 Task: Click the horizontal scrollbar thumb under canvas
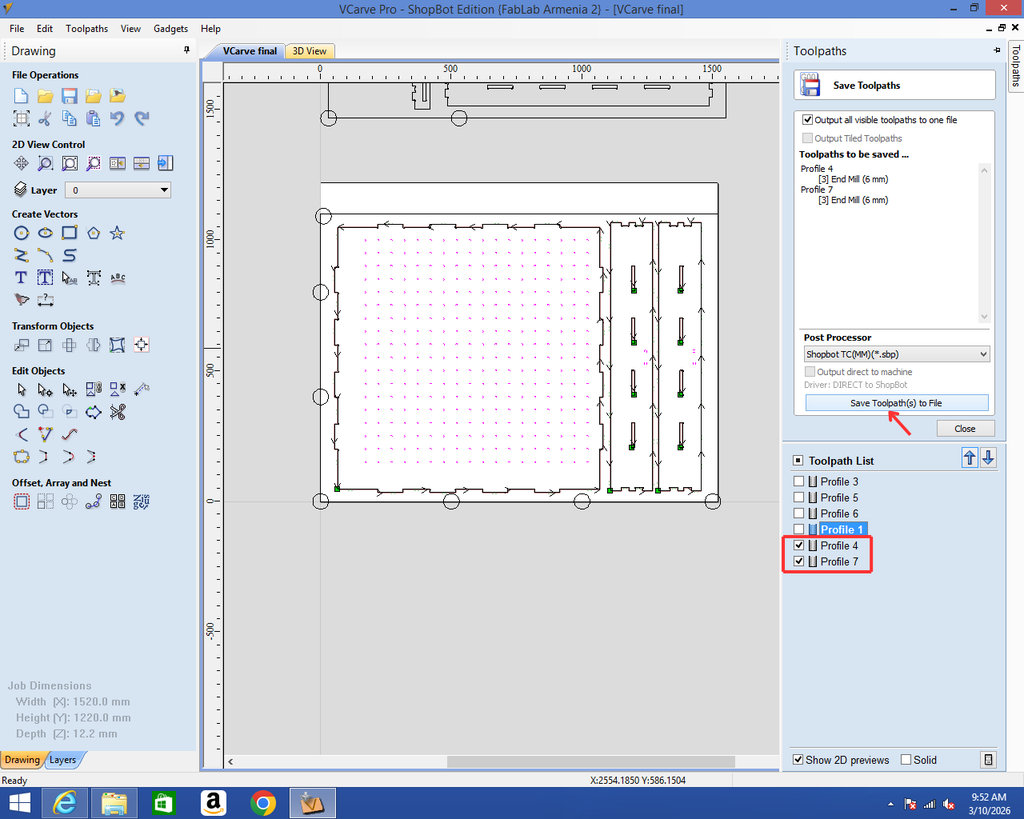590,762
